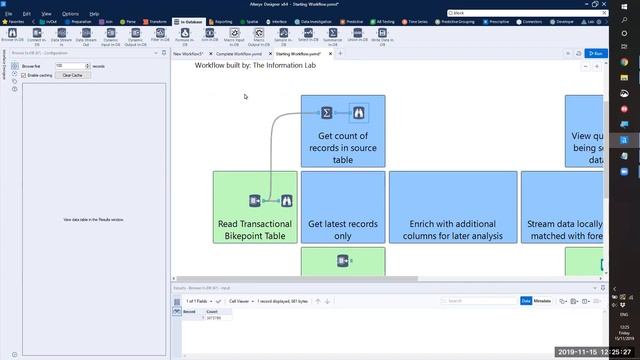Switch to the Preparation tool palette tab
Image resolution: width=640 pixels, height=360 pixels.
point(78,22)
